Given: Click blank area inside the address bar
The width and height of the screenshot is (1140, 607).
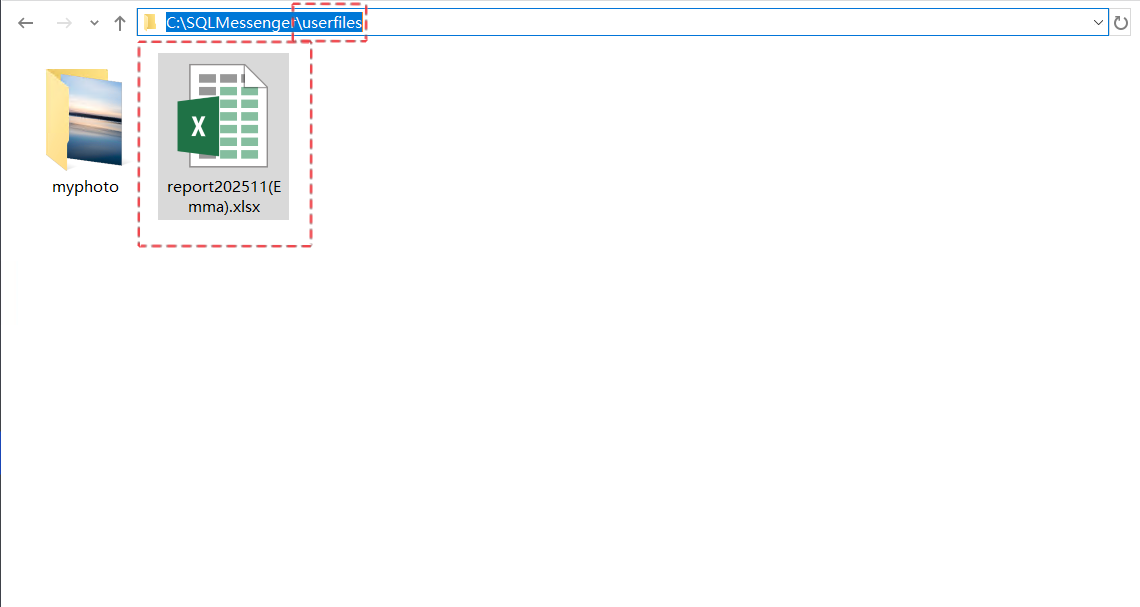Looking at the screenshot, I should point(700,22).
